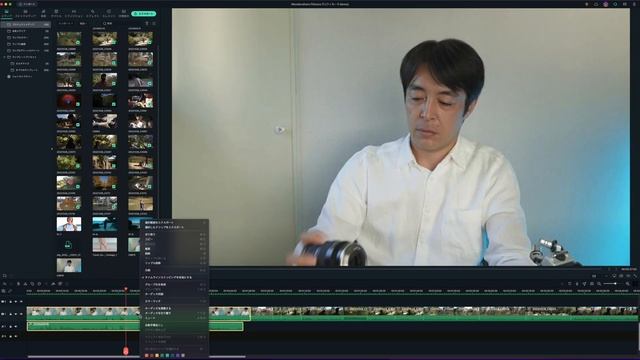Lock audio track 1 with its lock icon
Screen dimensions: 640x360
point(10,327)
